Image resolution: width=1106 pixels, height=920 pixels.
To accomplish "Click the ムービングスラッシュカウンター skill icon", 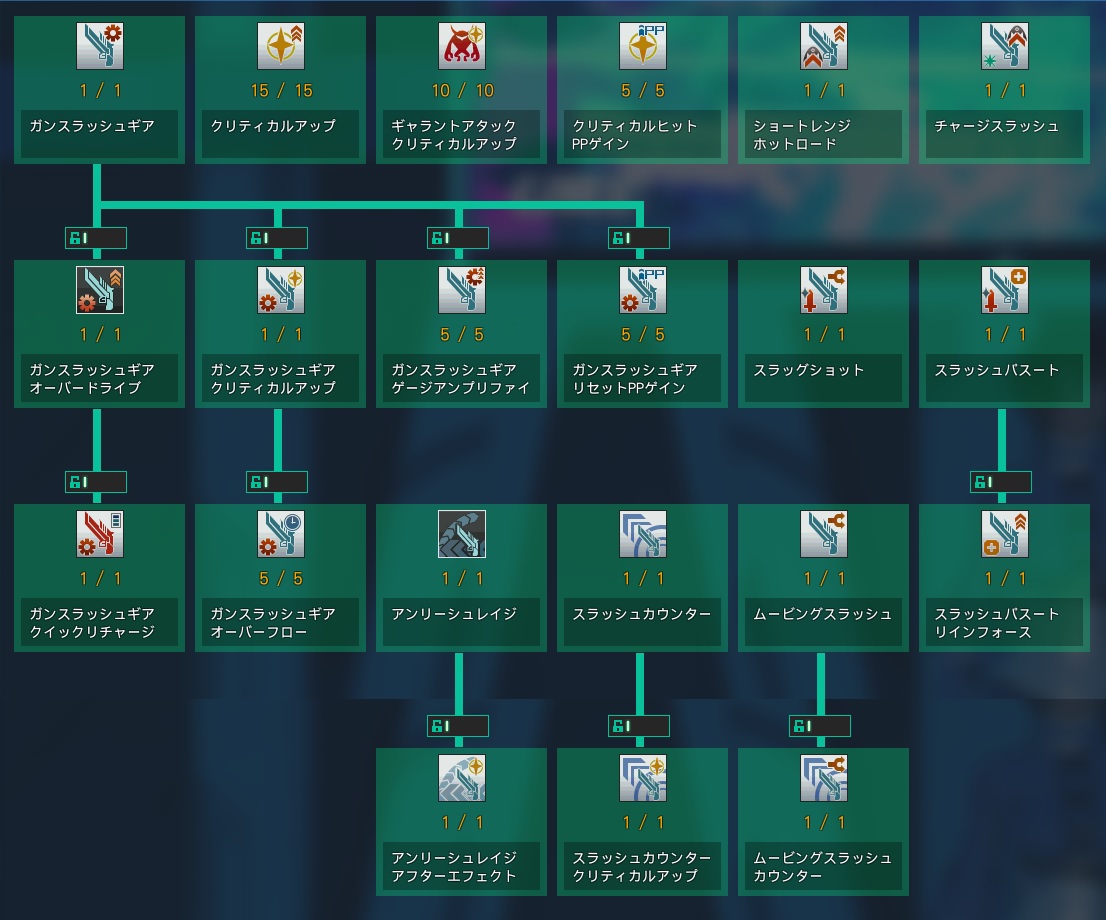I will (824, 778).
